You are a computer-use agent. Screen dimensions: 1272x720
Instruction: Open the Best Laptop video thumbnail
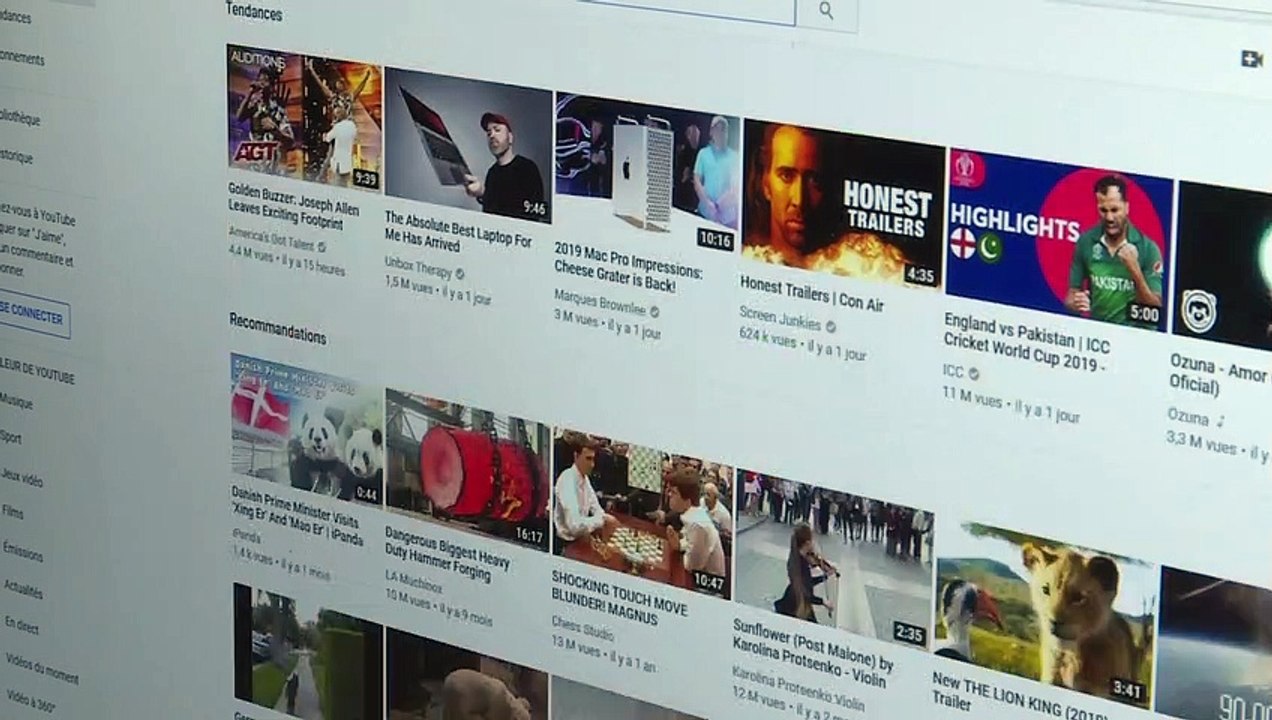click(x=467, y=145)
